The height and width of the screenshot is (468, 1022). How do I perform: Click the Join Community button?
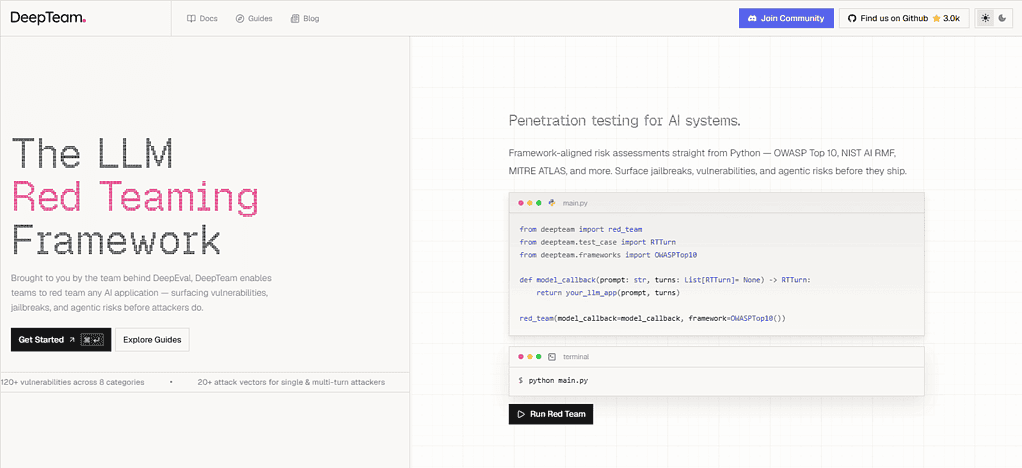pyautogui.click(x=786, y=18)
